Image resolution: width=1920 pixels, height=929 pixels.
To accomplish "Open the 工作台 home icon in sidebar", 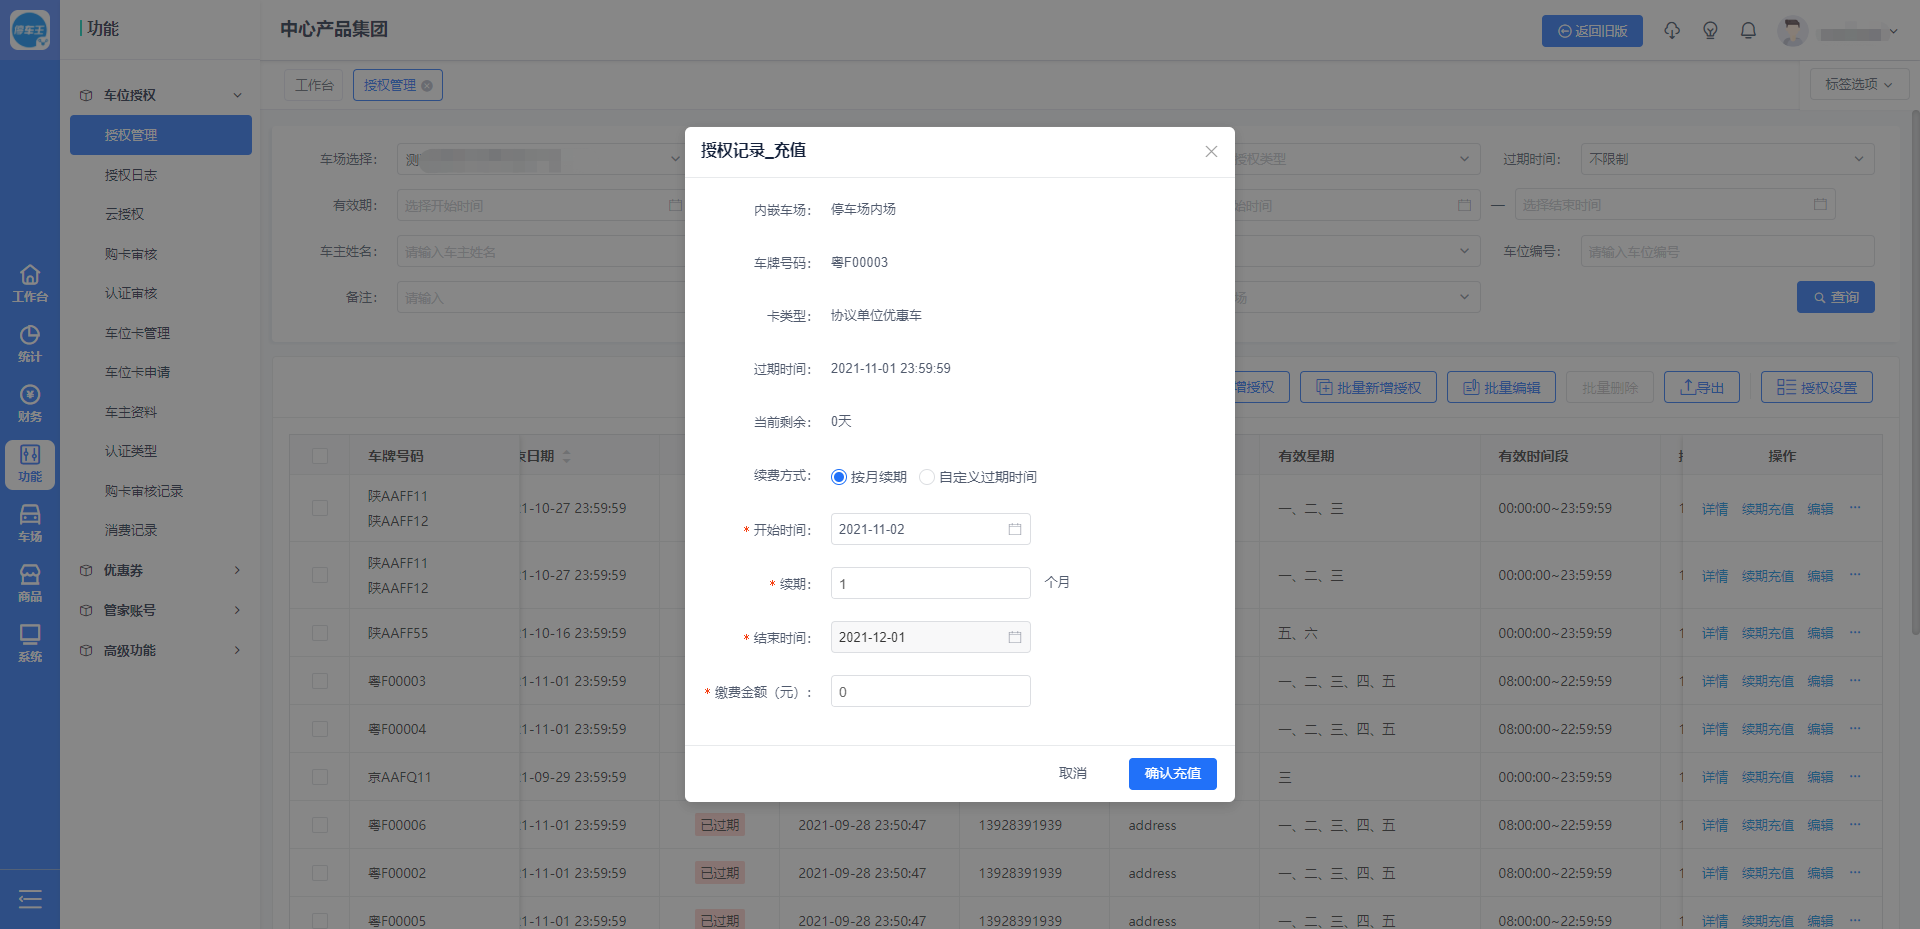I will pos(30,283).
